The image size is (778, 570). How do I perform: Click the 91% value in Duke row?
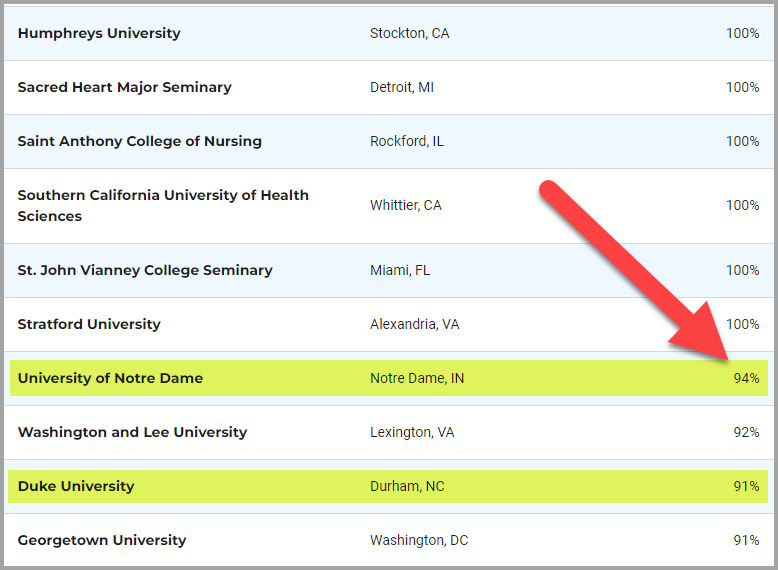point(746,486)
